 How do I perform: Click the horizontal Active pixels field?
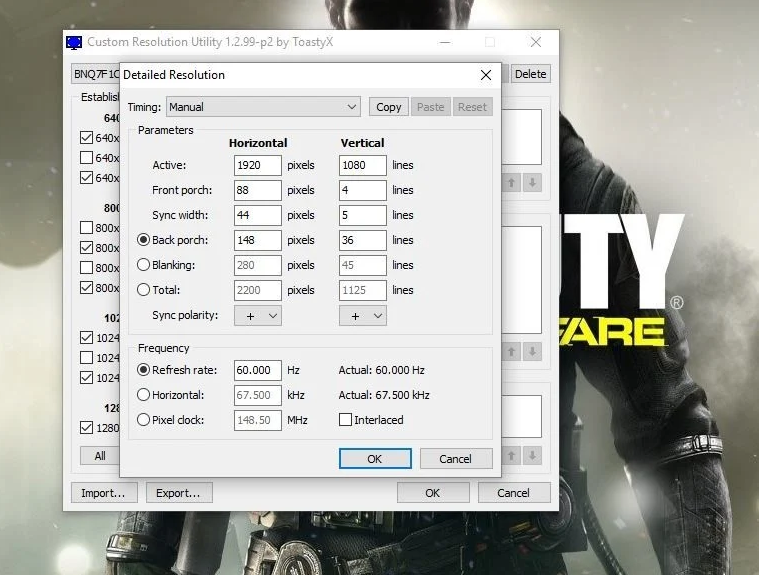pos(257,165)
